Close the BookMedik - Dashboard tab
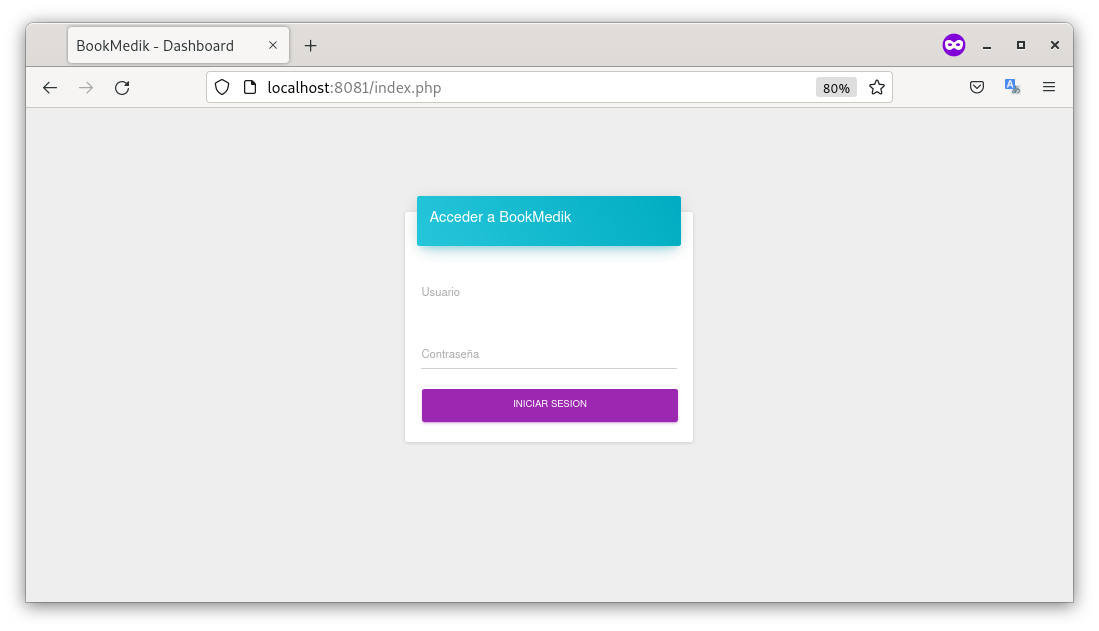Image resolution: width=1099 pixels, height=631 pixels. (273, 46)
